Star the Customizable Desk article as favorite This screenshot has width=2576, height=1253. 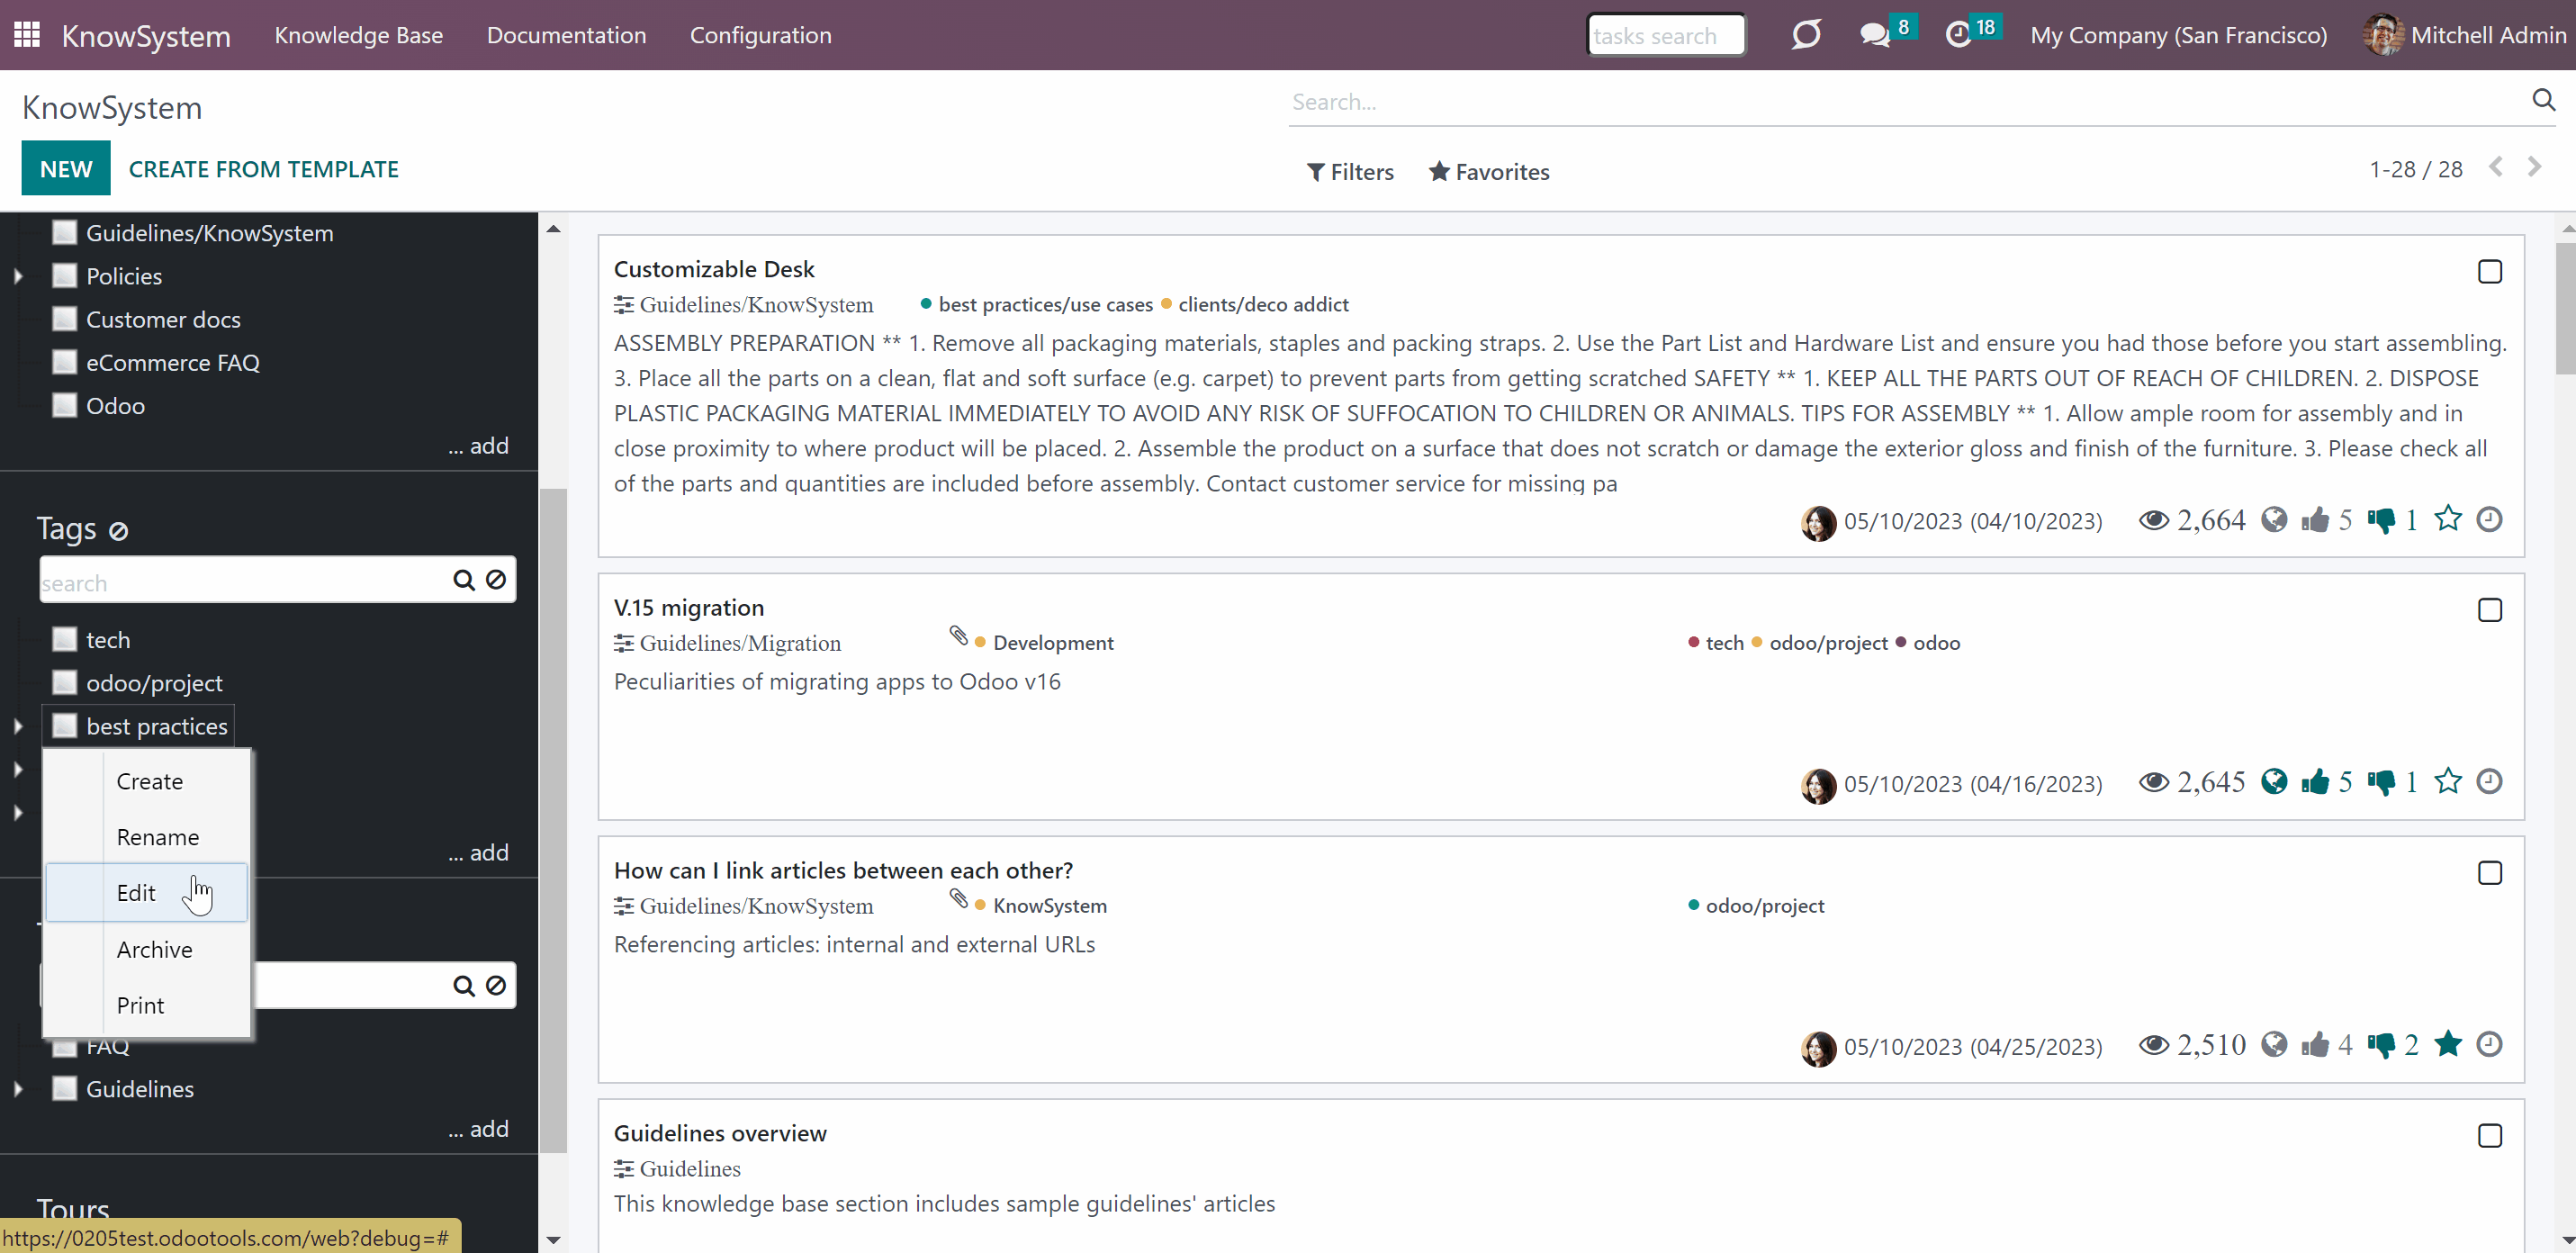pyautogui.click(x=2447, y=519)
